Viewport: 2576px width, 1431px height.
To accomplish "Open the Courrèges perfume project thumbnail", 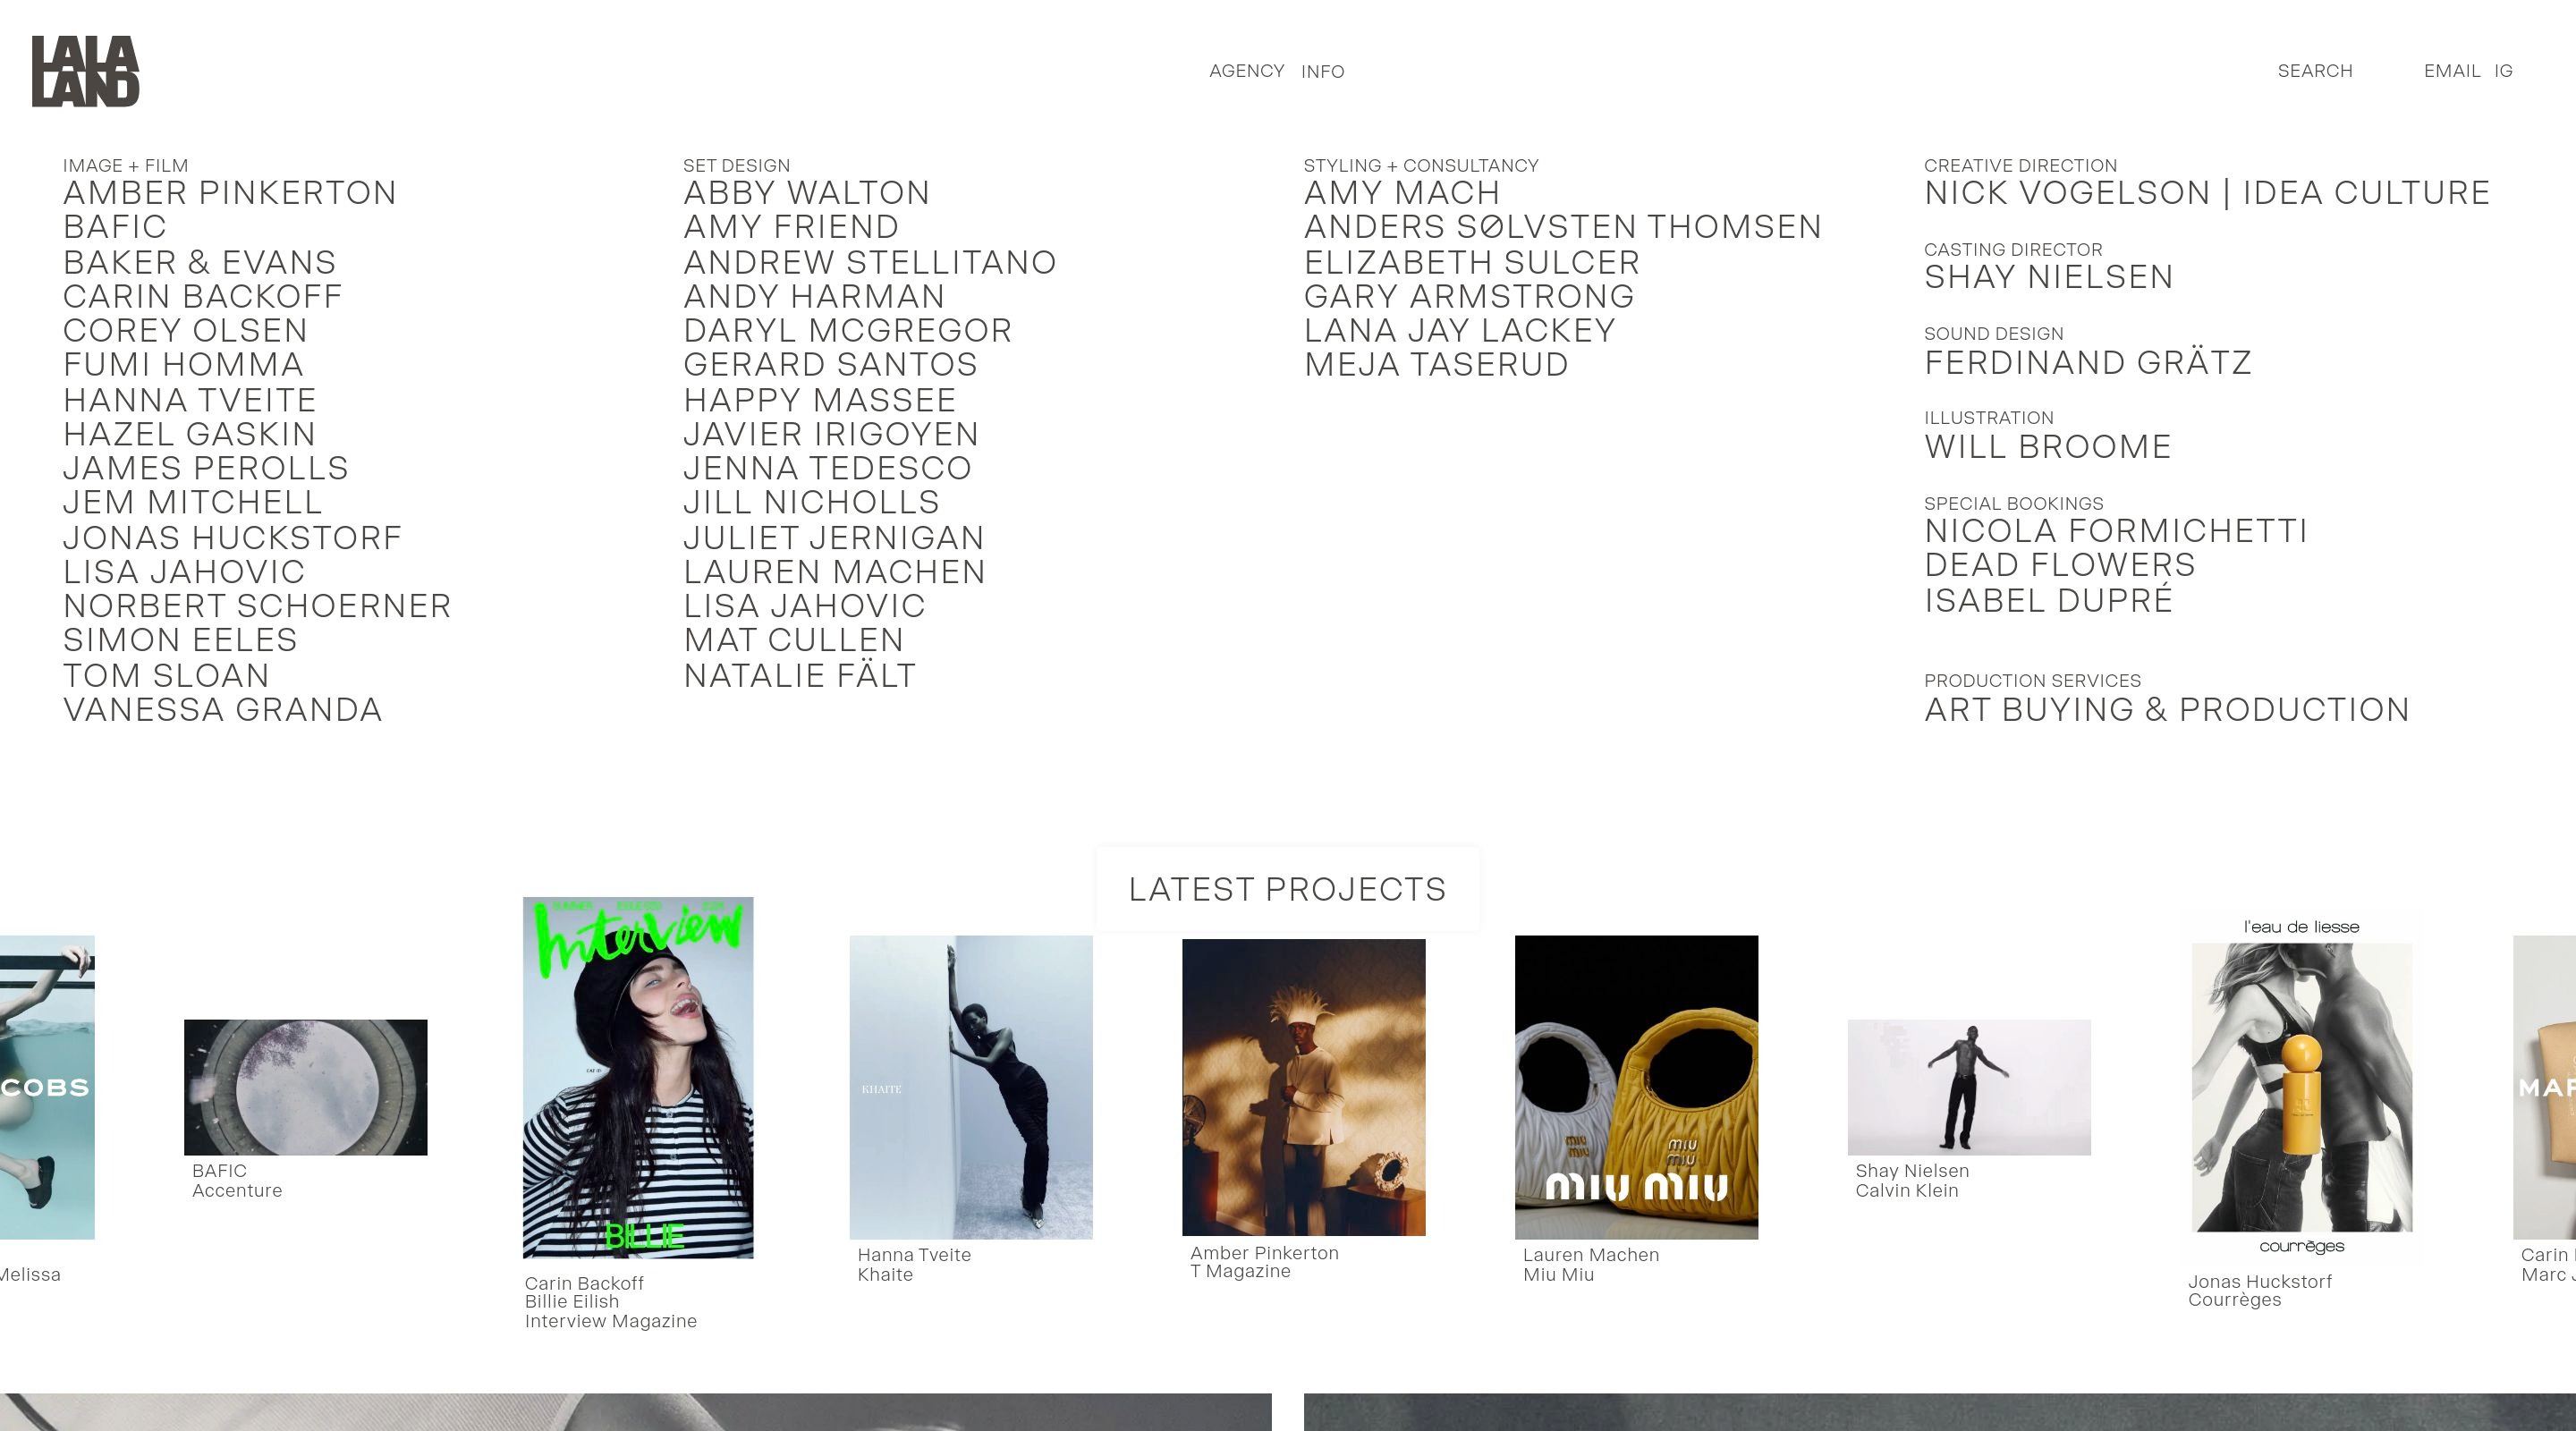I will (2301, 1087).
